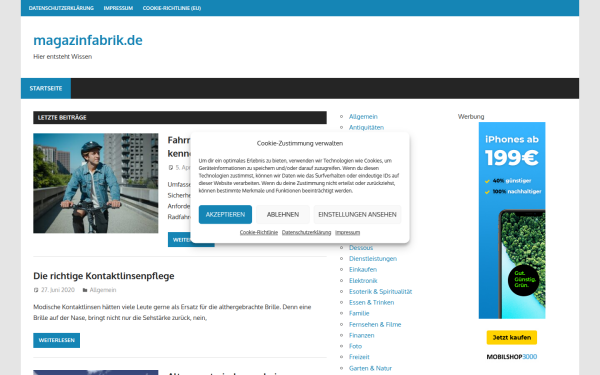Open the Esoterik & Spiritualität category
Screen dimensions: 600x375
(380, 292)
